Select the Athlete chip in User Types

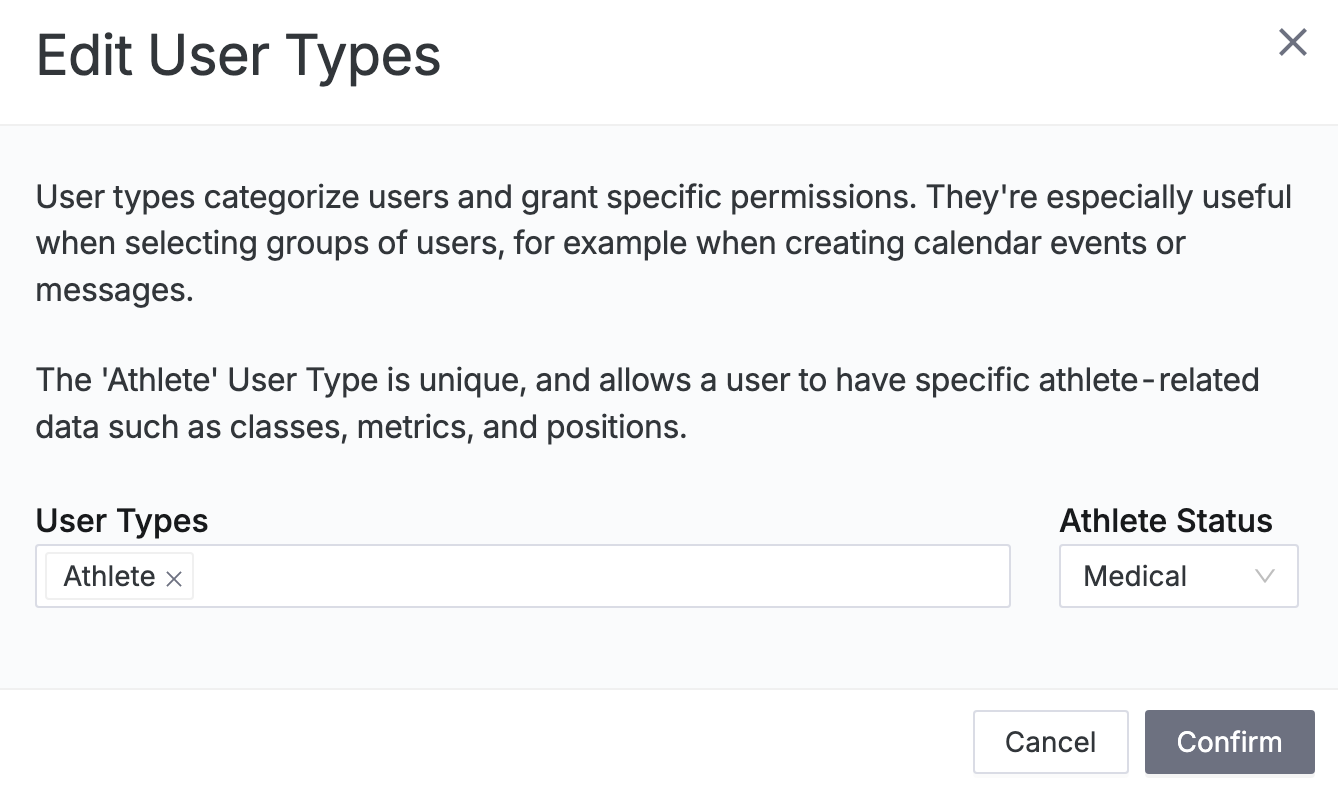tap(108, 576)
